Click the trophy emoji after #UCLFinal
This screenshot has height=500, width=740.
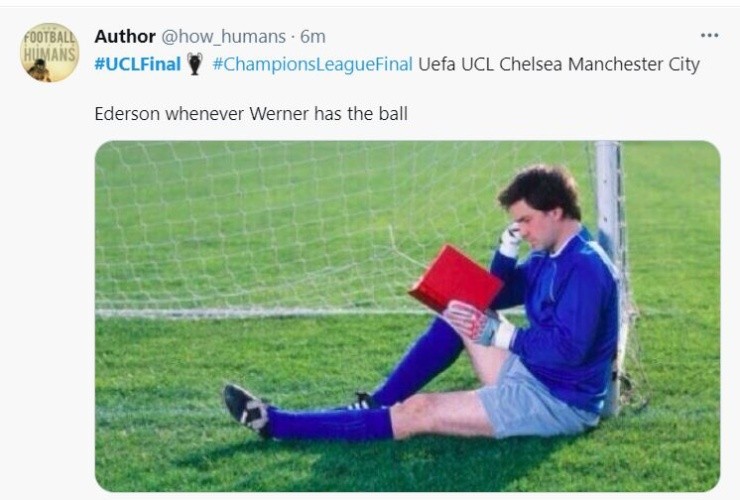(194, 64)
